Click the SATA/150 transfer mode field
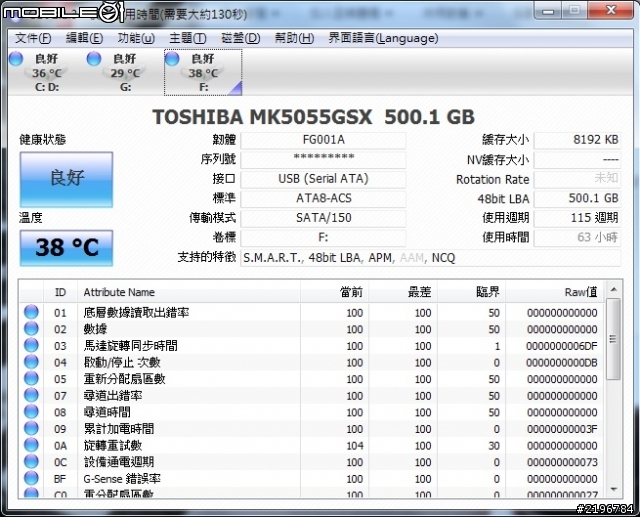Viewport: 640px width, 517px height. 323,218
